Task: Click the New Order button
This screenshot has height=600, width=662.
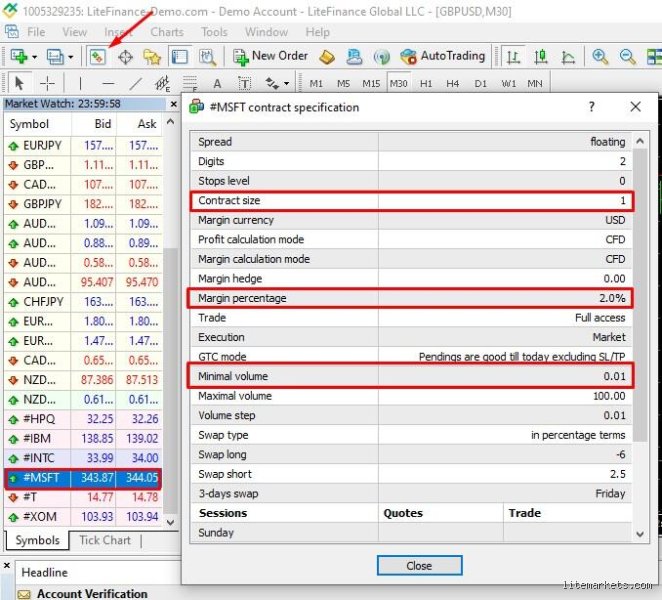Action: [x=271, y=57]
